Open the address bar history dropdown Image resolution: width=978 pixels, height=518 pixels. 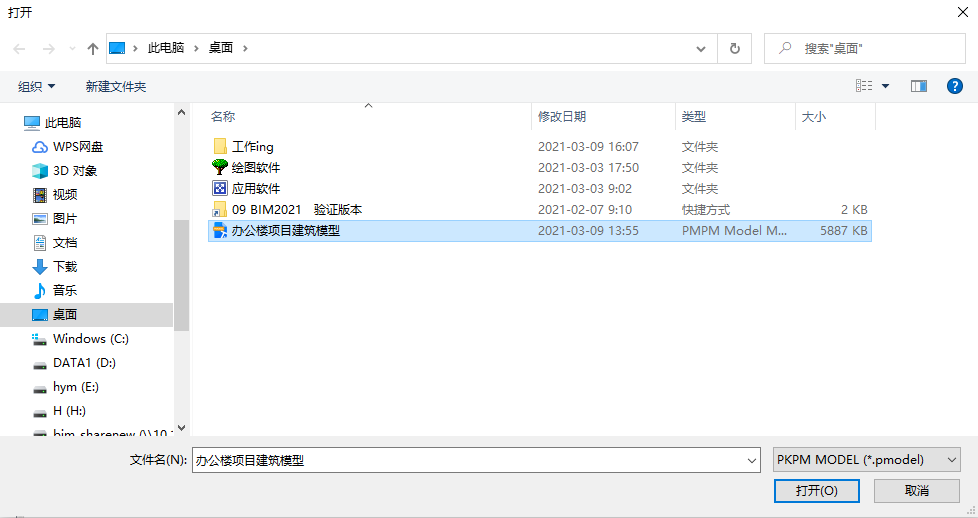[x=701, y=49]
